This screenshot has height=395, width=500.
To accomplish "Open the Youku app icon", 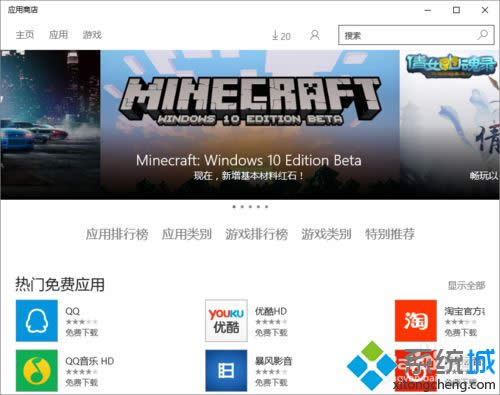I will pos(226,321).
